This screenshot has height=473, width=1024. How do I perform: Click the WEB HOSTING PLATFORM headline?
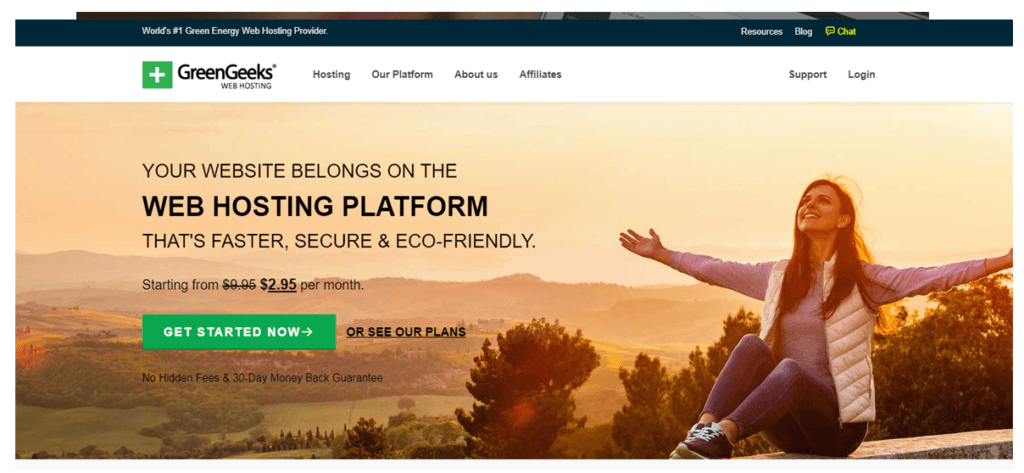click(315, 206)
